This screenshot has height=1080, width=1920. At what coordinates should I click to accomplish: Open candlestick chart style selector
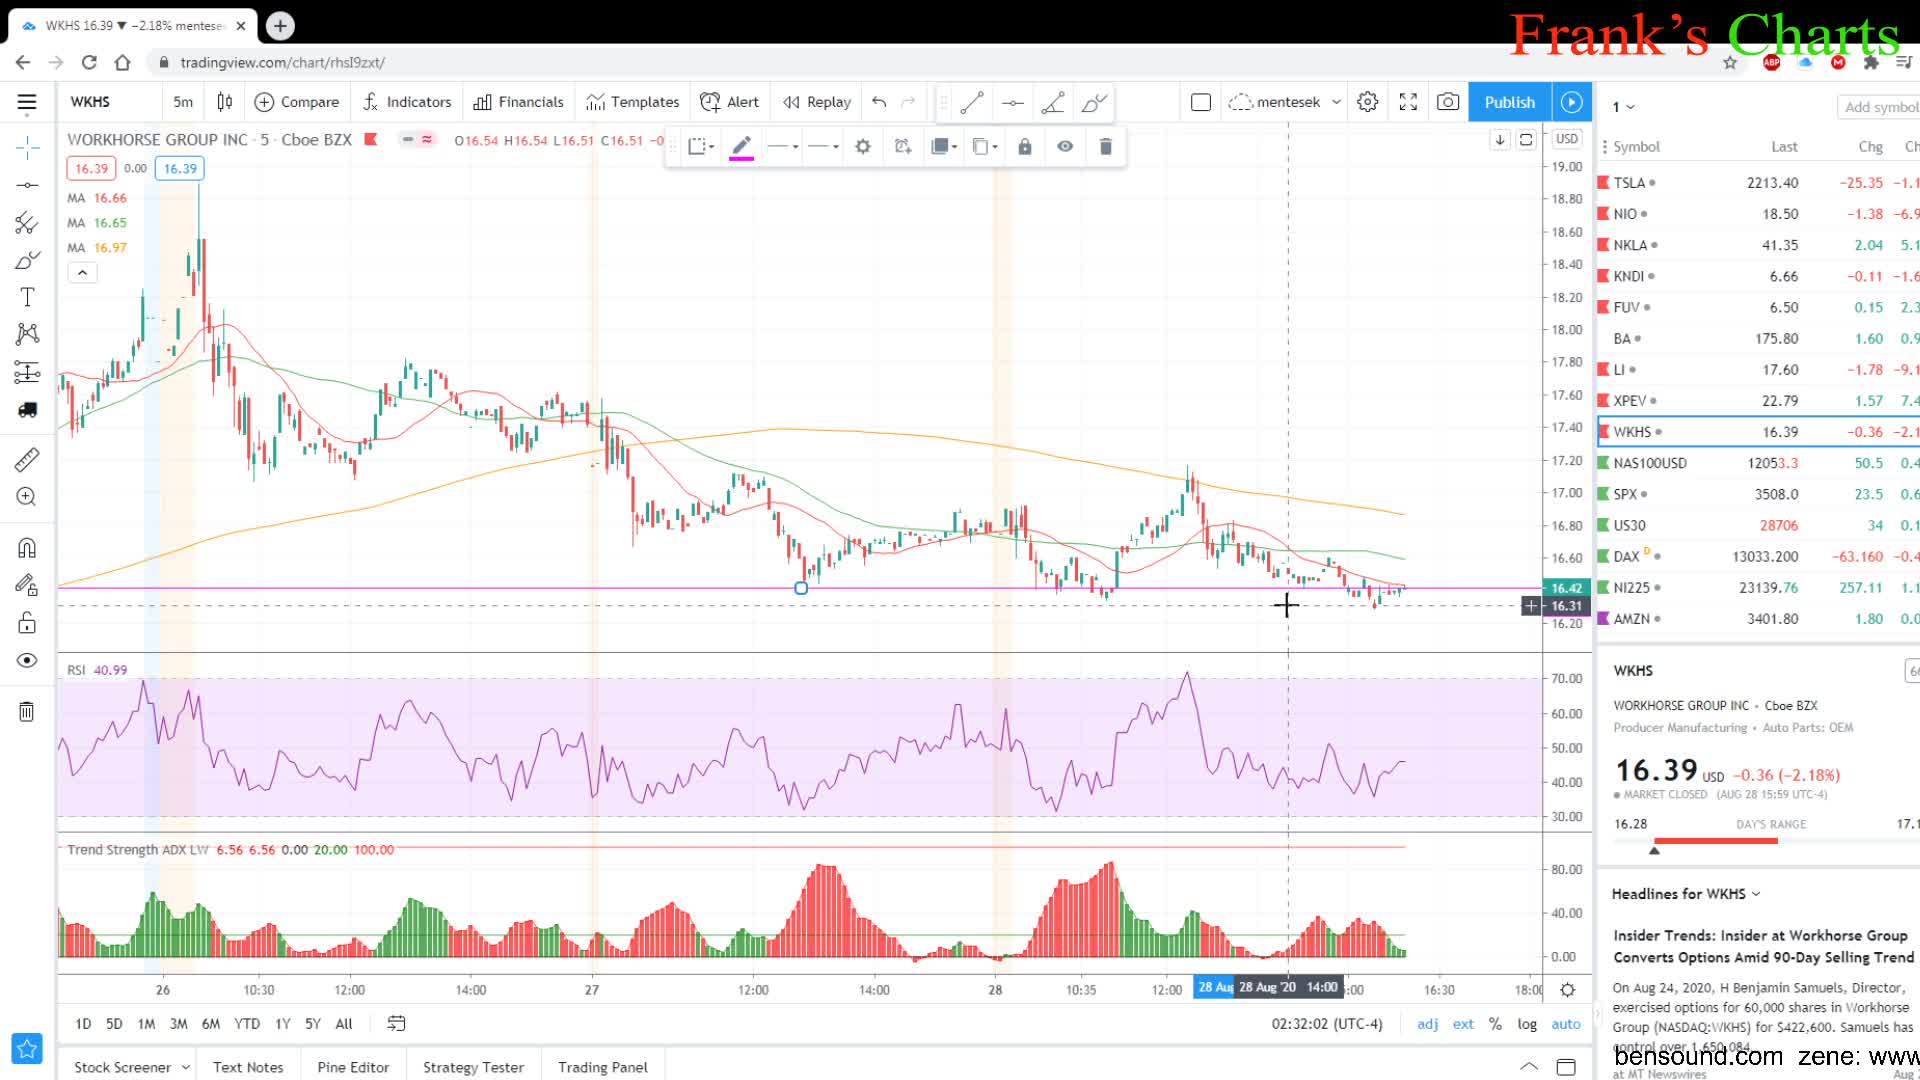click(x=225, y=102)
